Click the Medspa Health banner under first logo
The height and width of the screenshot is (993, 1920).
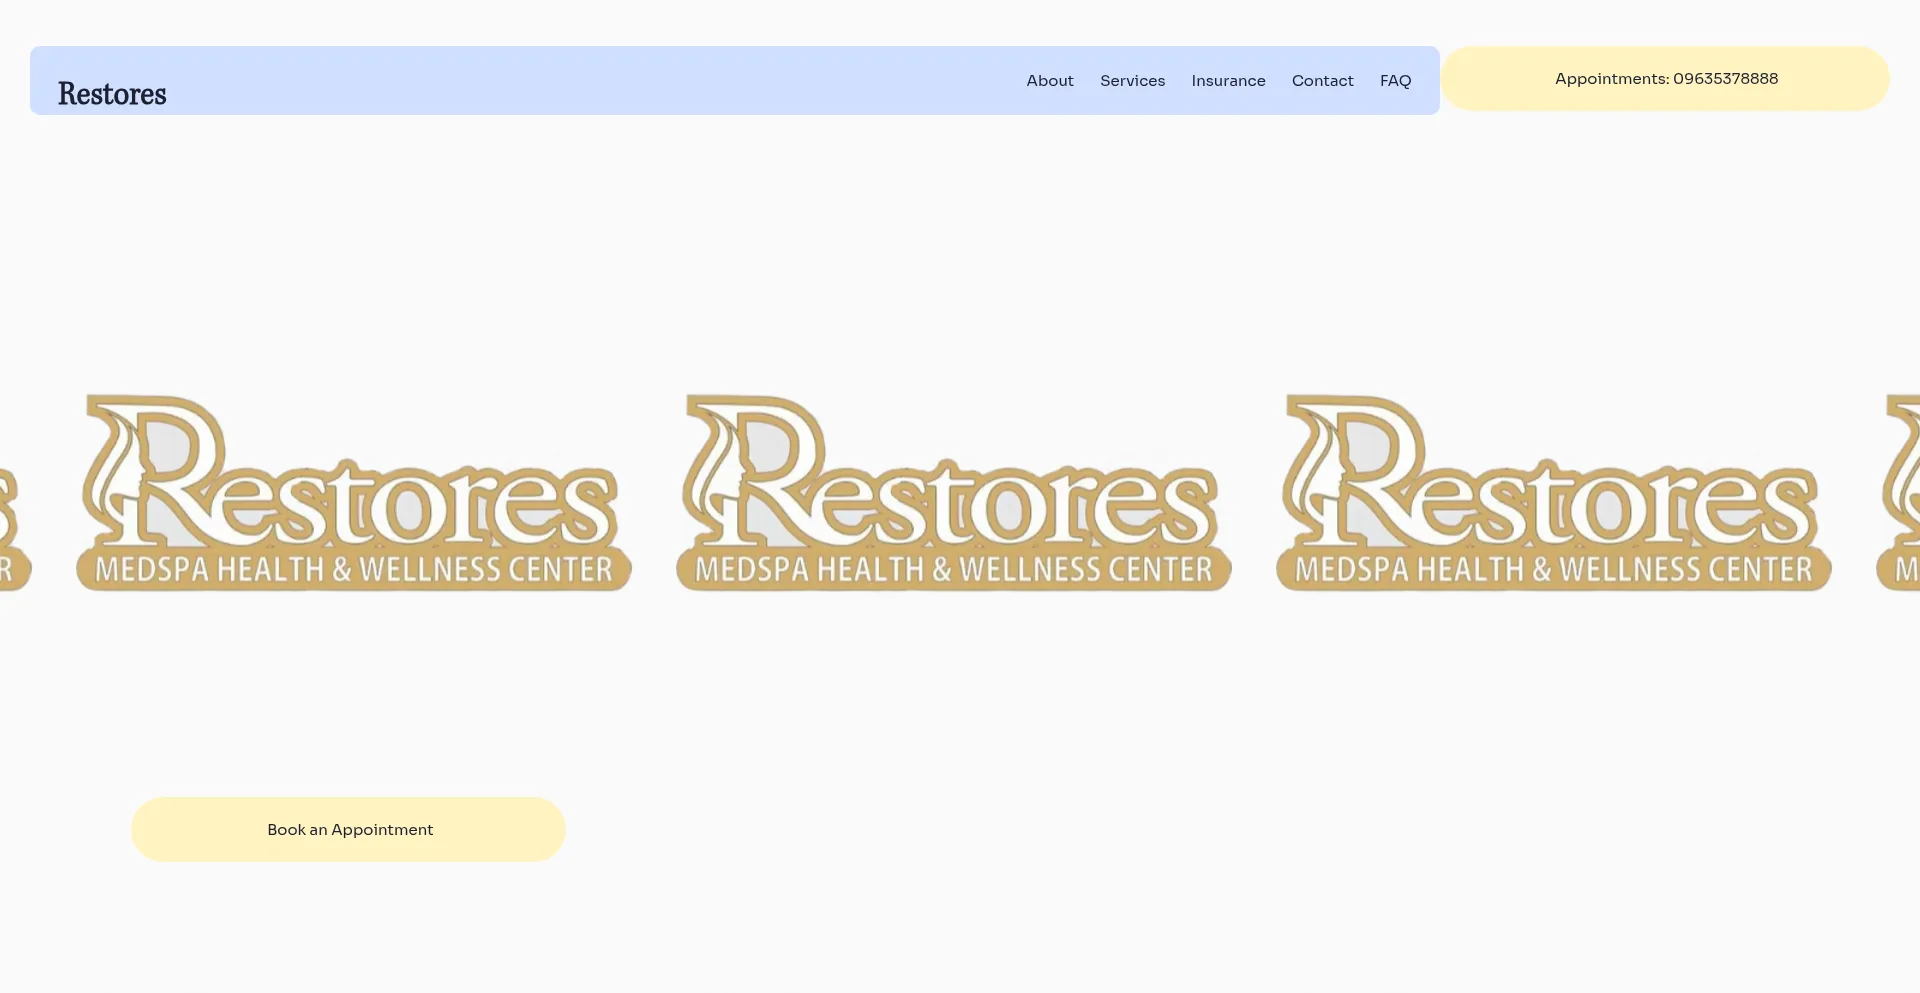tap(354, 569)
